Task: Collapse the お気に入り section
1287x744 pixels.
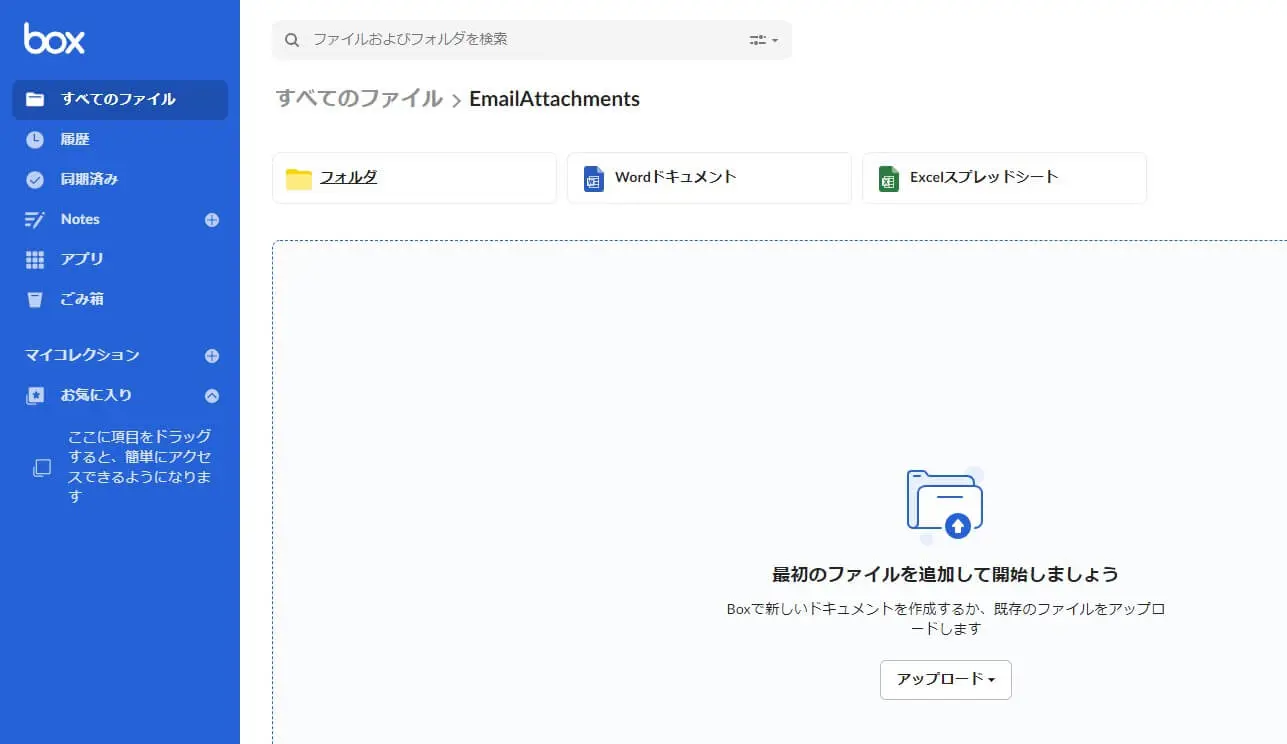Action: click(x=212, y=396)
